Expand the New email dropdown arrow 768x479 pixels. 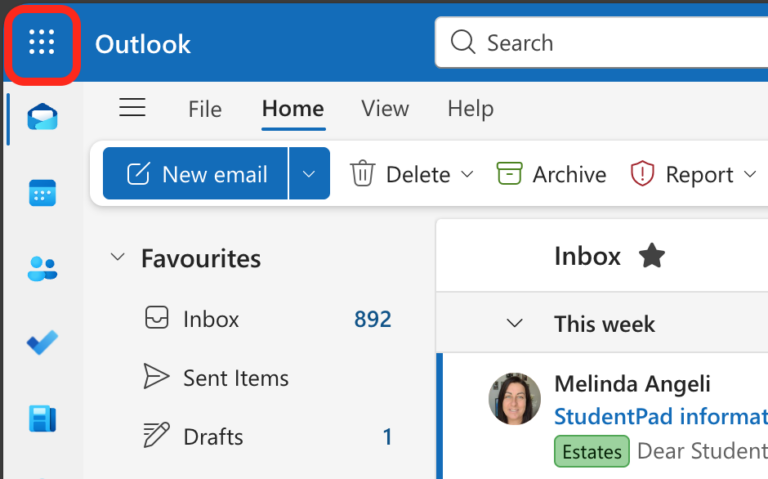[x=309, y=175]
